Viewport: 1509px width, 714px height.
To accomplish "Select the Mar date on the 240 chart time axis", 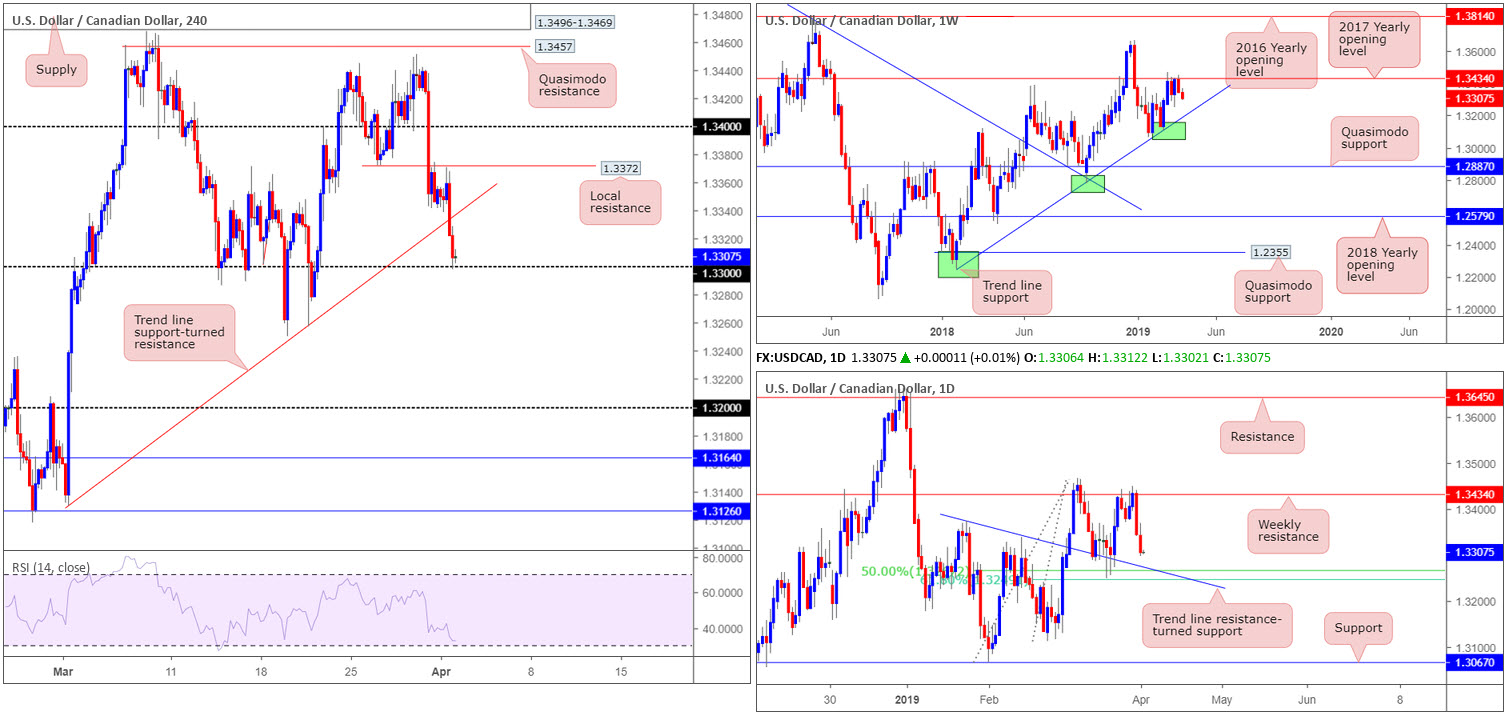I will click(62, 672).
